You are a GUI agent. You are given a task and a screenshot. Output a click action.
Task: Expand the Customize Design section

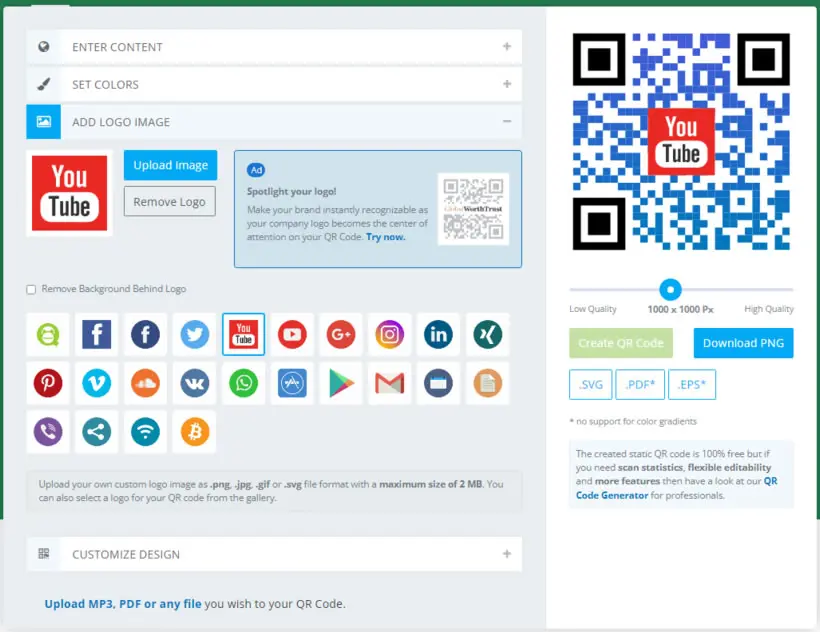pyautogui.click(x=274, y=554)
